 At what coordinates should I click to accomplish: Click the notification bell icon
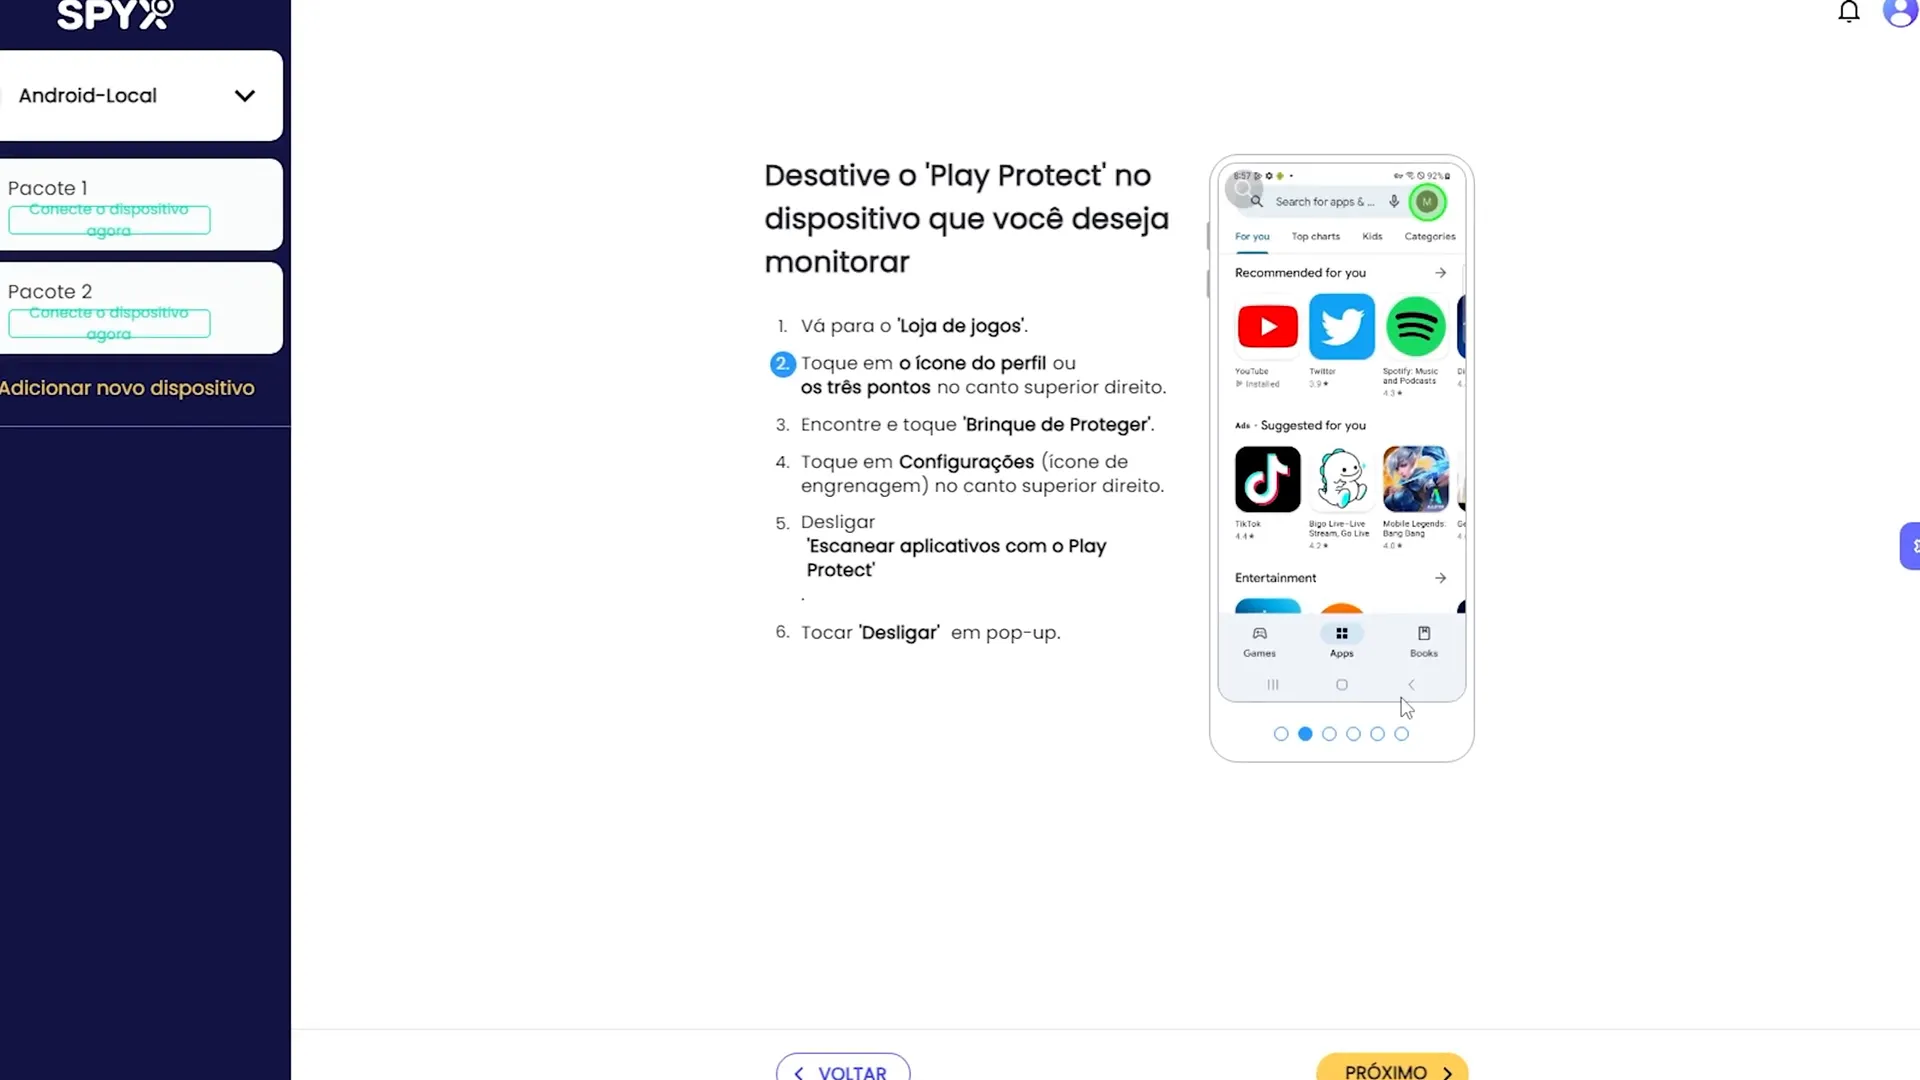coord(1849,11)
